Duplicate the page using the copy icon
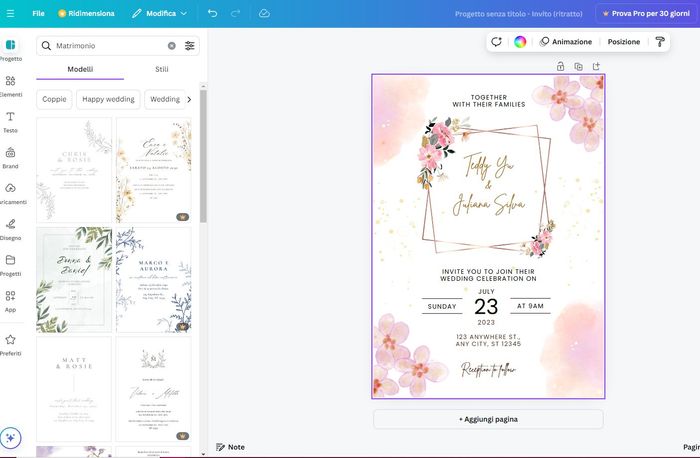 578,66
